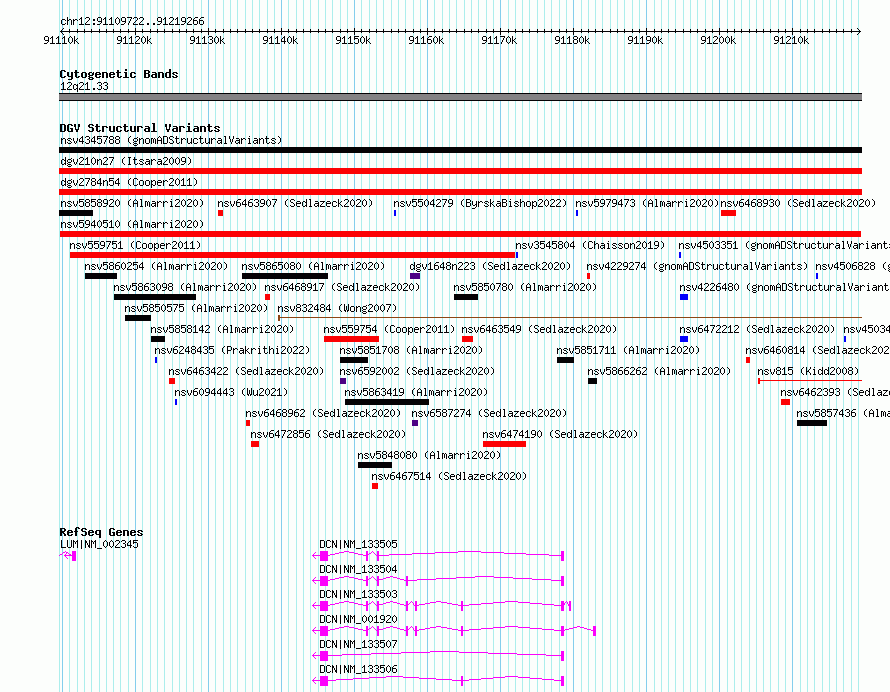Image resolution: width=890 pixels, height=692 pixels.
Task: Click nsv6463907 (Sedlazeck2020) variant label
Action: (295, 203)
